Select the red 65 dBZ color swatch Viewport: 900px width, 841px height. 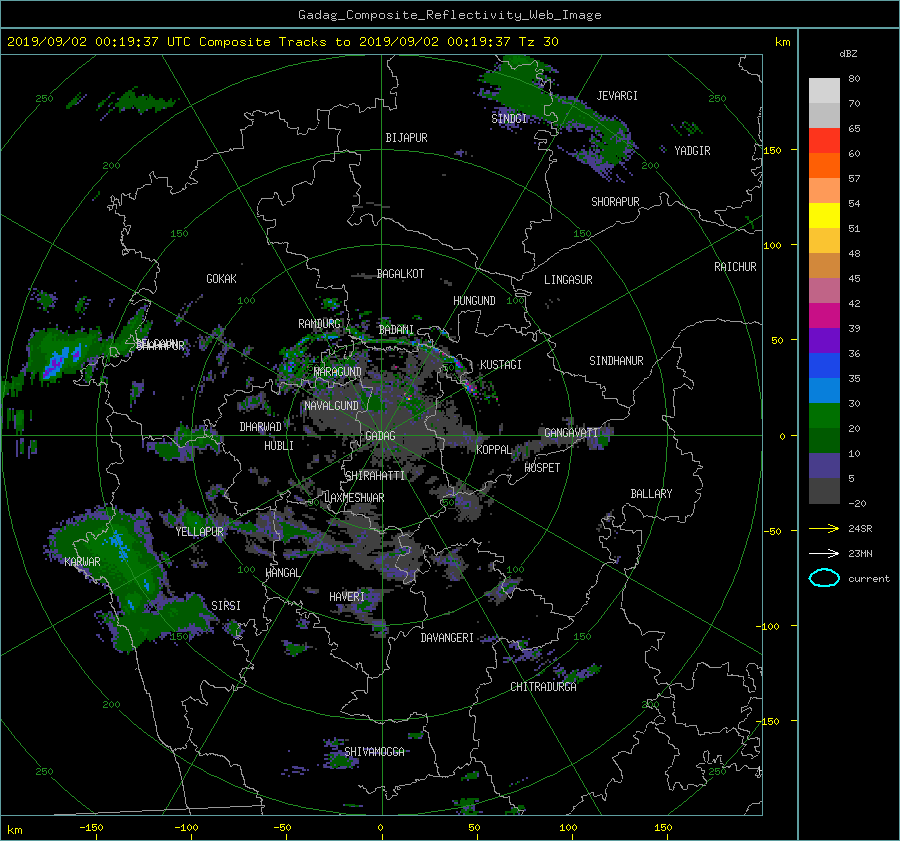pyautogui.click(x=824, y=140)
